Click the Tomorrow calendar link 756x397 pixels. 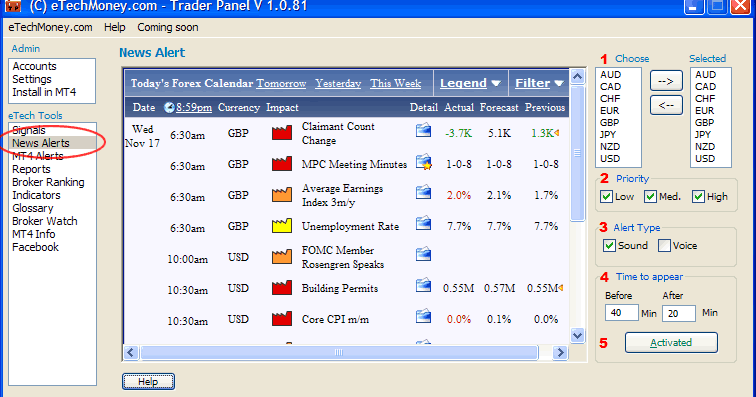[x=281, y=83]
